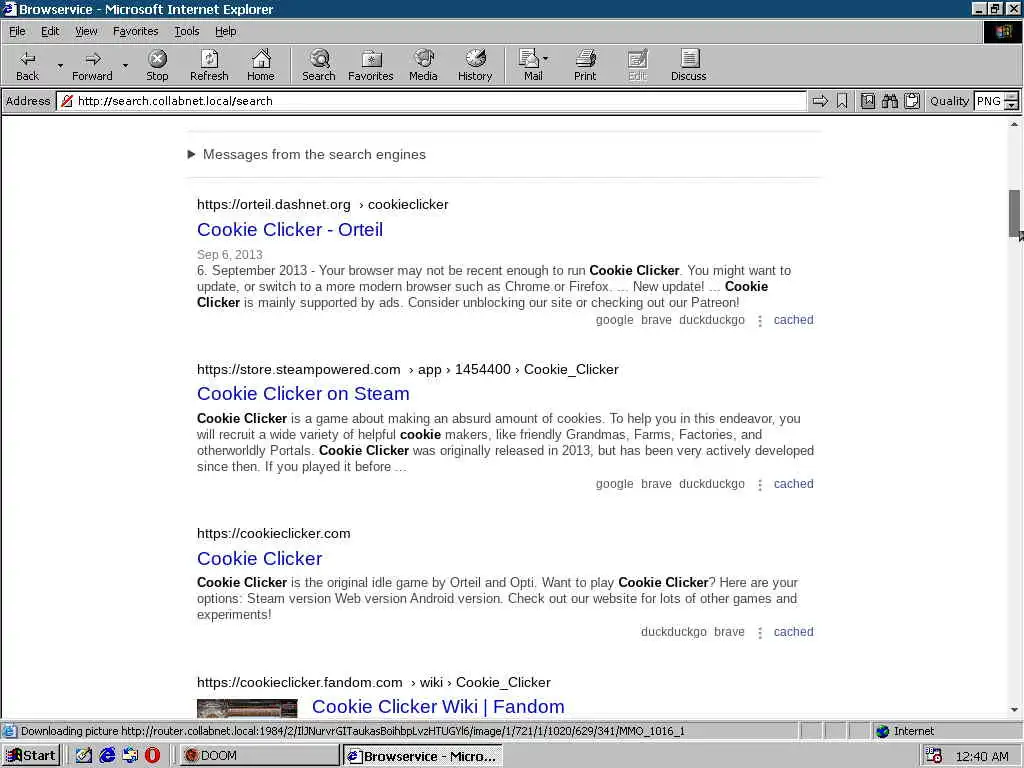Viewport: 1024px width, 768px height.
Task: Click the https://orteil.dashnet.org URL text
Action: click(274, 204)
